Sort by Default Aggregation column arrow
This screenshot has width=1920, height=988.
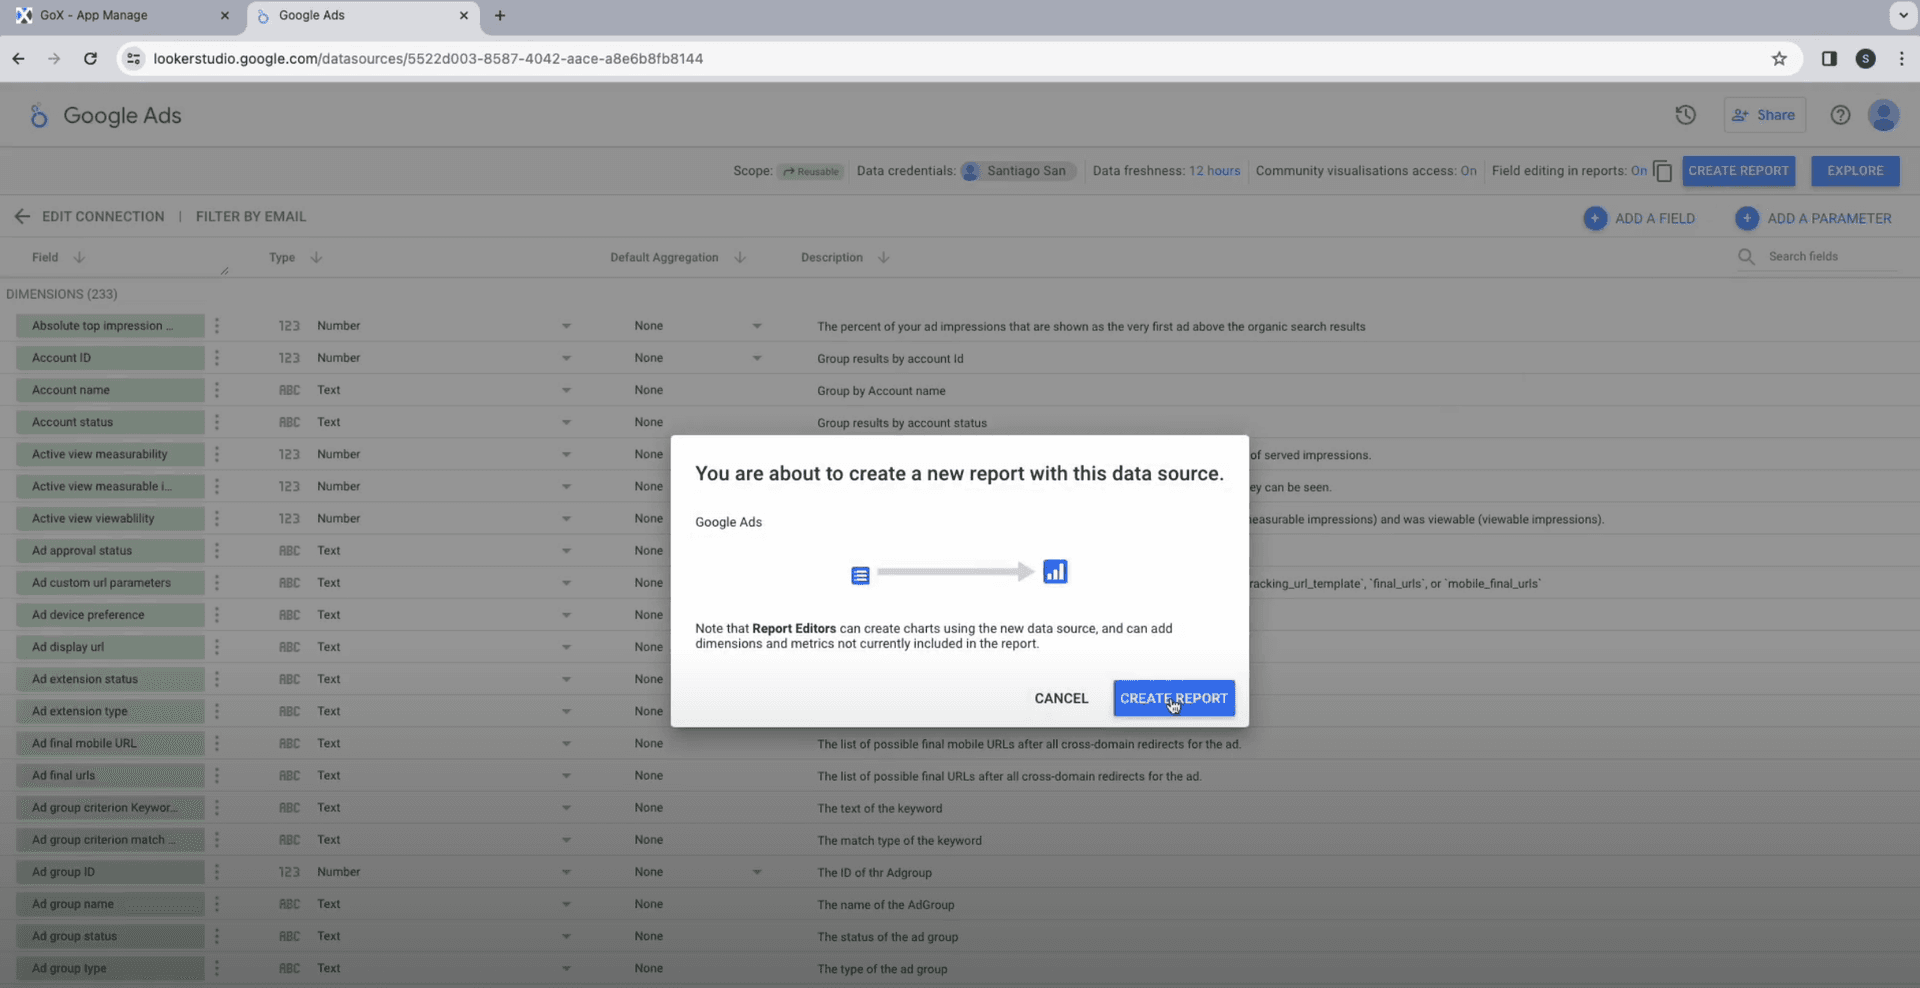[x=740, y=257]
